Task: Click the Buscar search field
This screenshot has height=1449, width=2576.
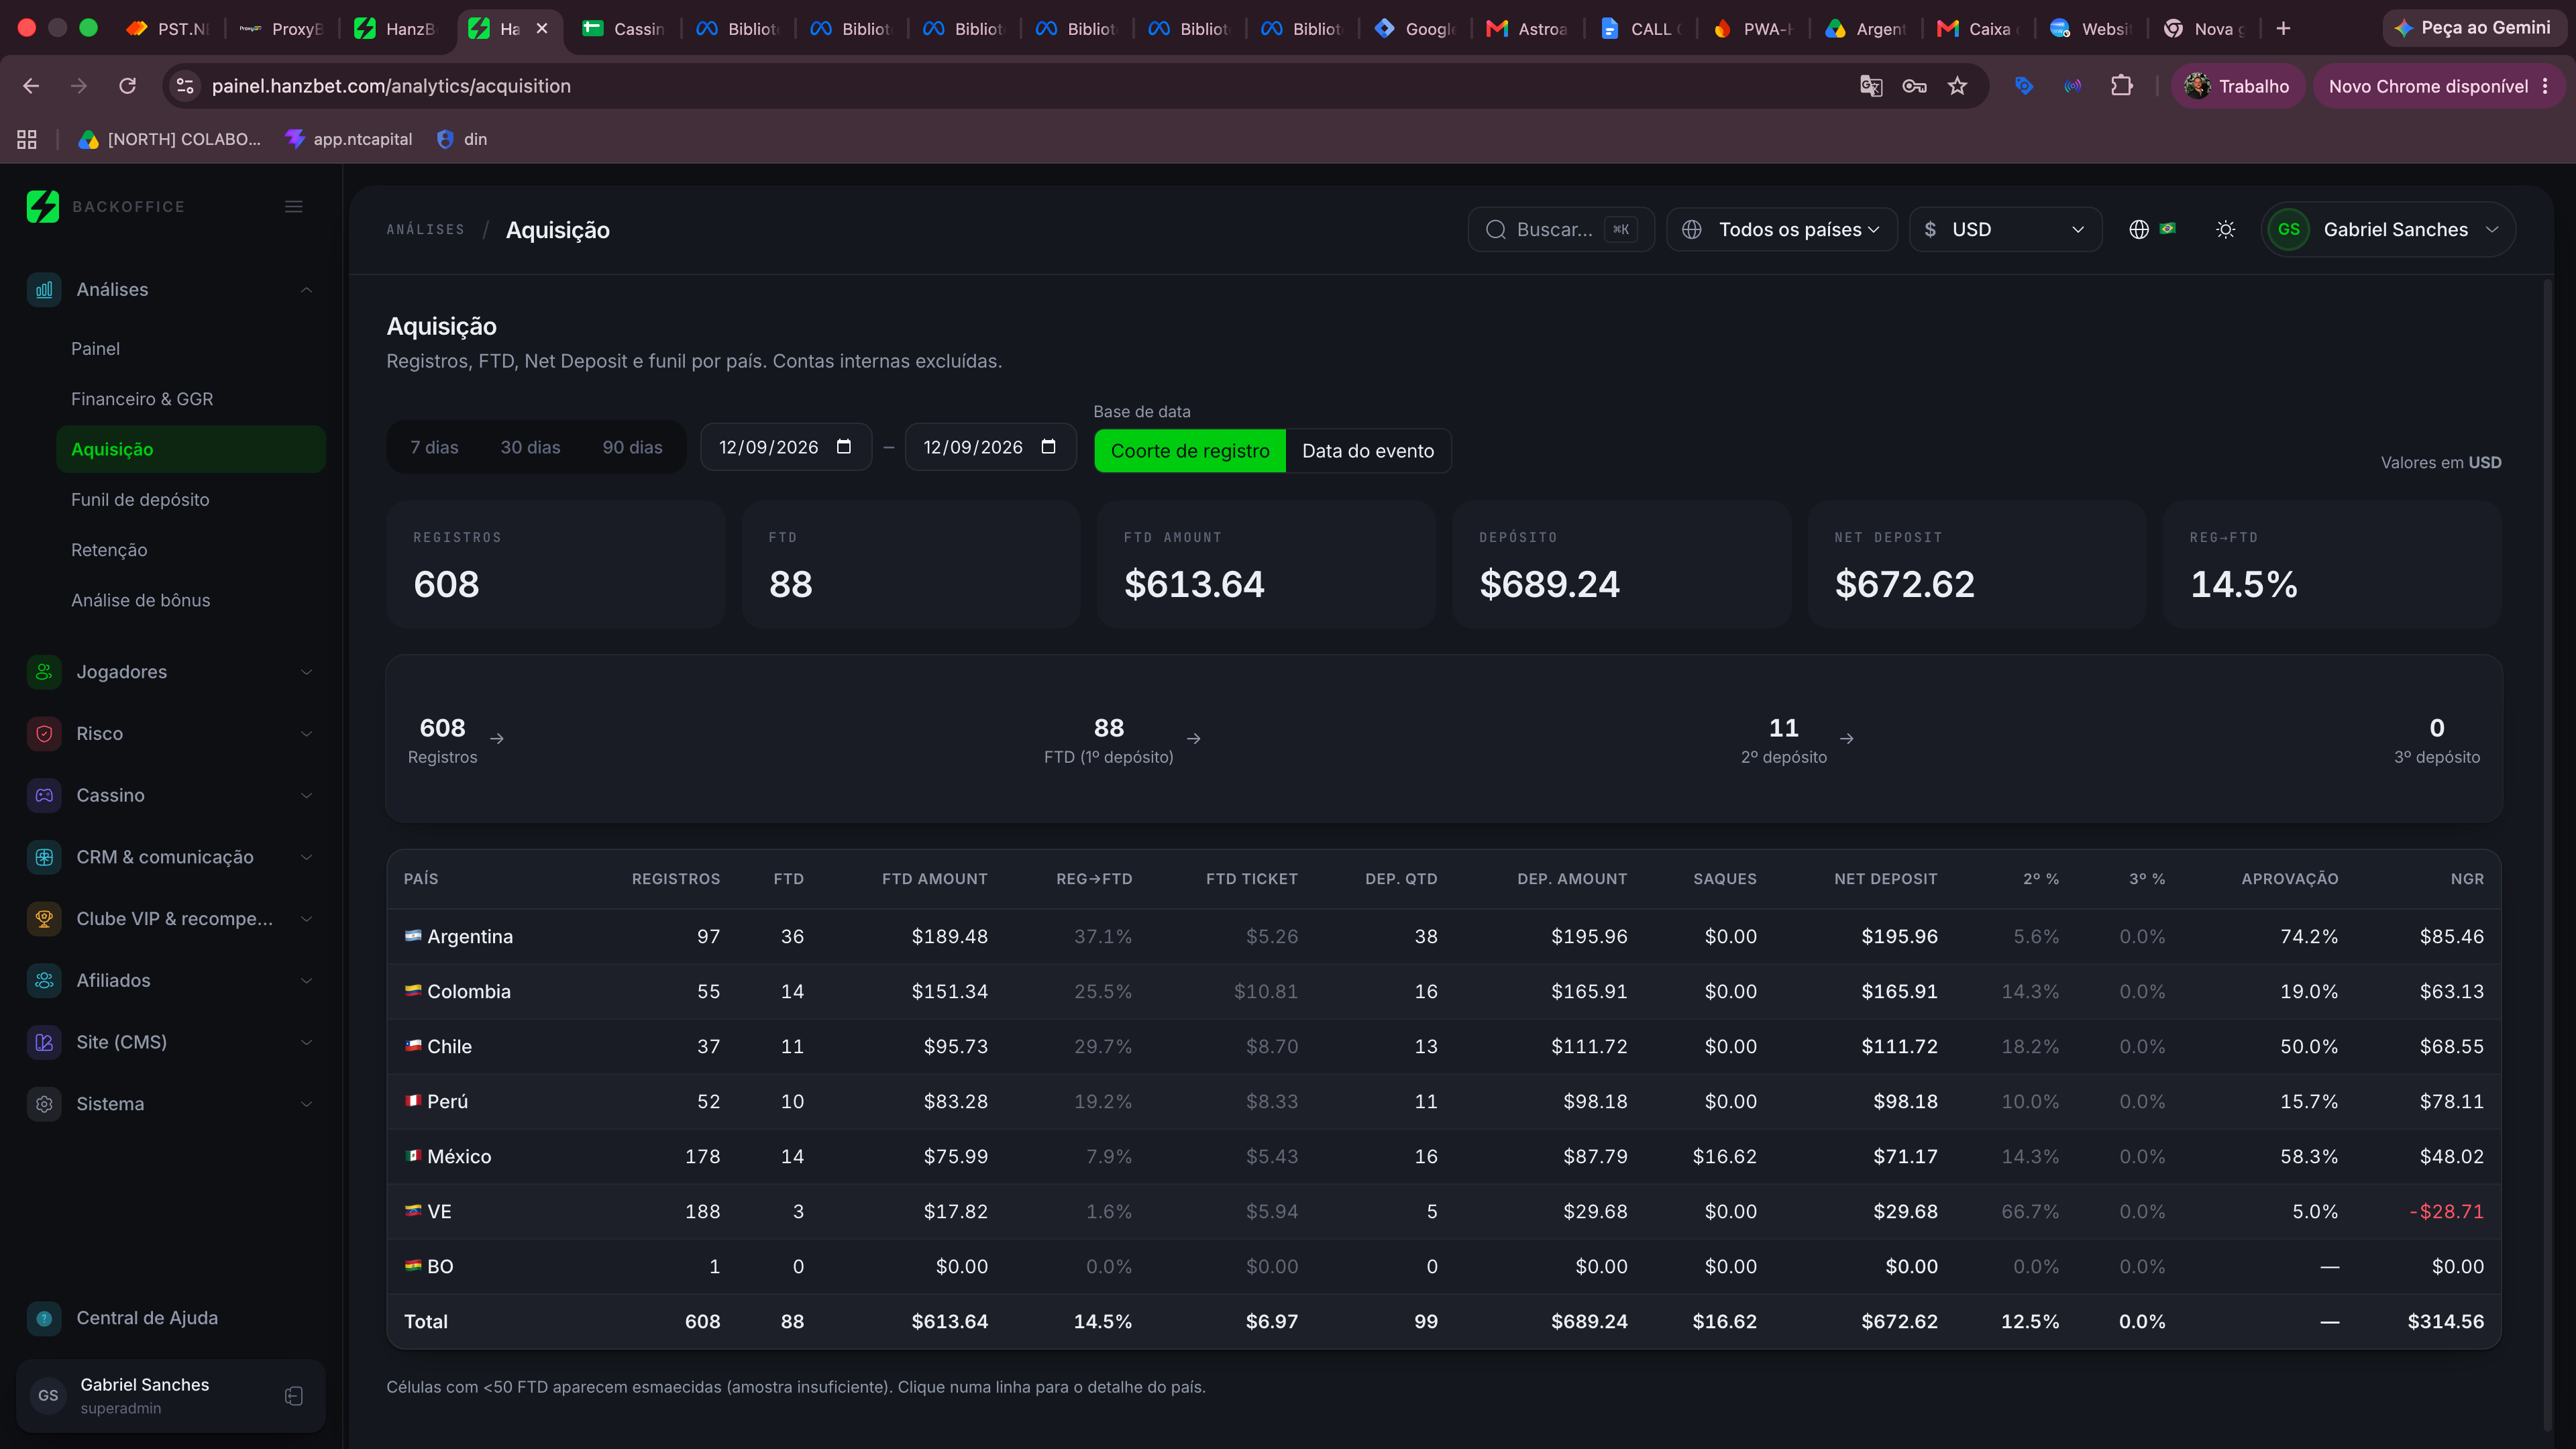Action: [x=1560, y=230]
